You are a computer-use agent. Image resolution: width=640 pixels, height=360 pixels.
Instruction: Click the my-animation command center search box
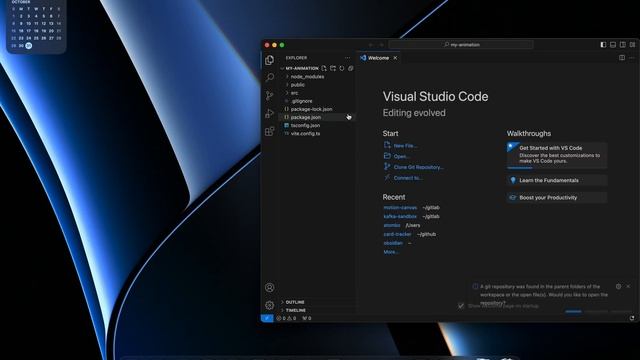(x=461, y=44)
